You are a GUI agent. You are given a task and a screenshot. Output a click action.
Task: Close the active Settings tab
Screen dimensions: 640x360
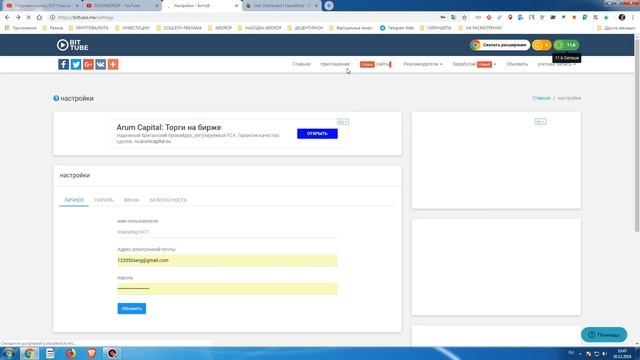pos(236,6)
